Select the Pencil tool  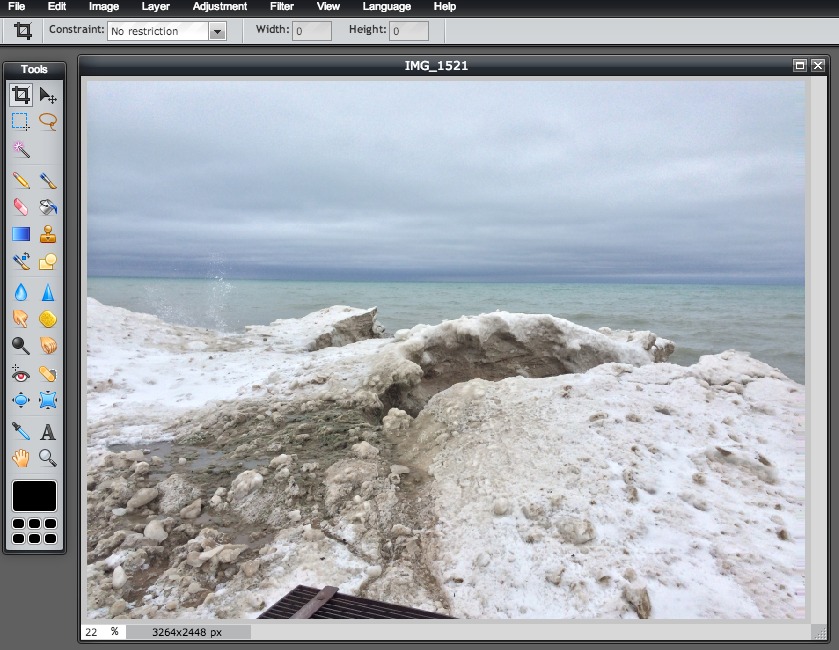[21, 180]
